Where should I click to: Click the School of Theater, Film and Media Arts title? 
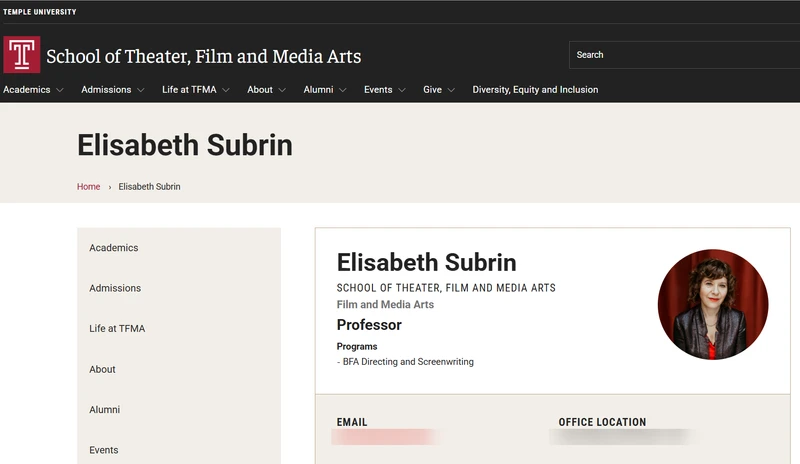204,56
